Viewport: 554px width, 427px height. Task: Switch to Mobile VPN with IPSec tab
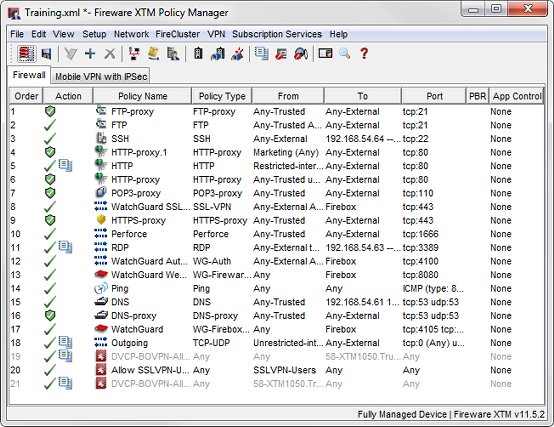[101, 76]
